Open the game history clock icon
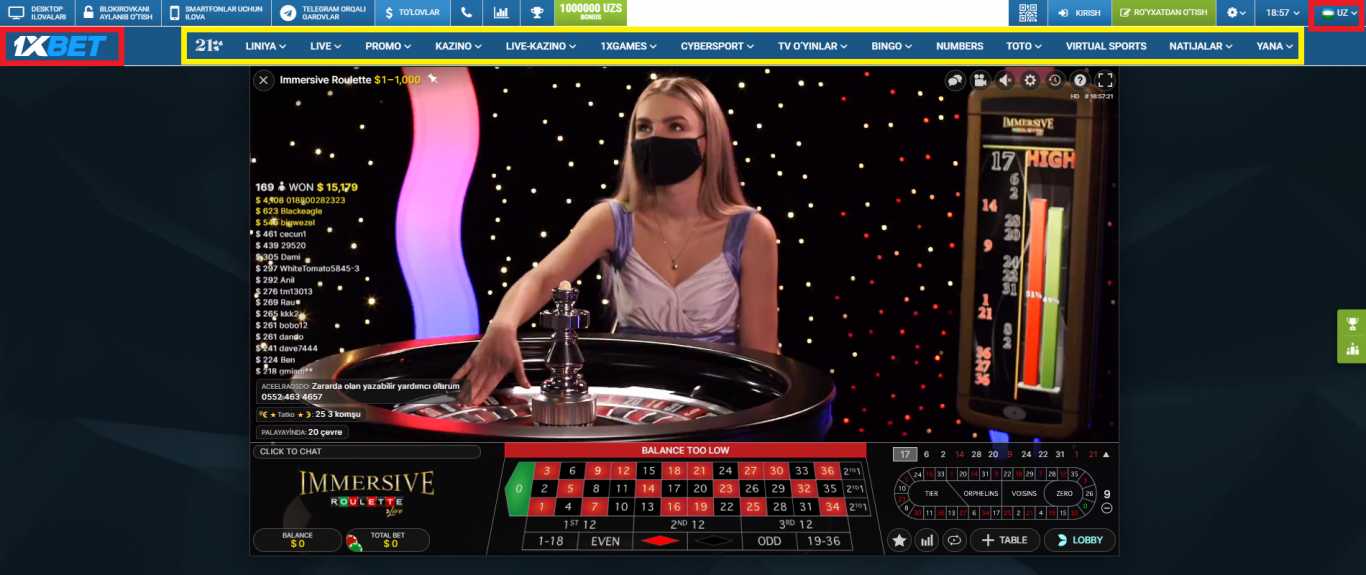This screenshot has height=575, width=1366. (x=1055, y=80)
